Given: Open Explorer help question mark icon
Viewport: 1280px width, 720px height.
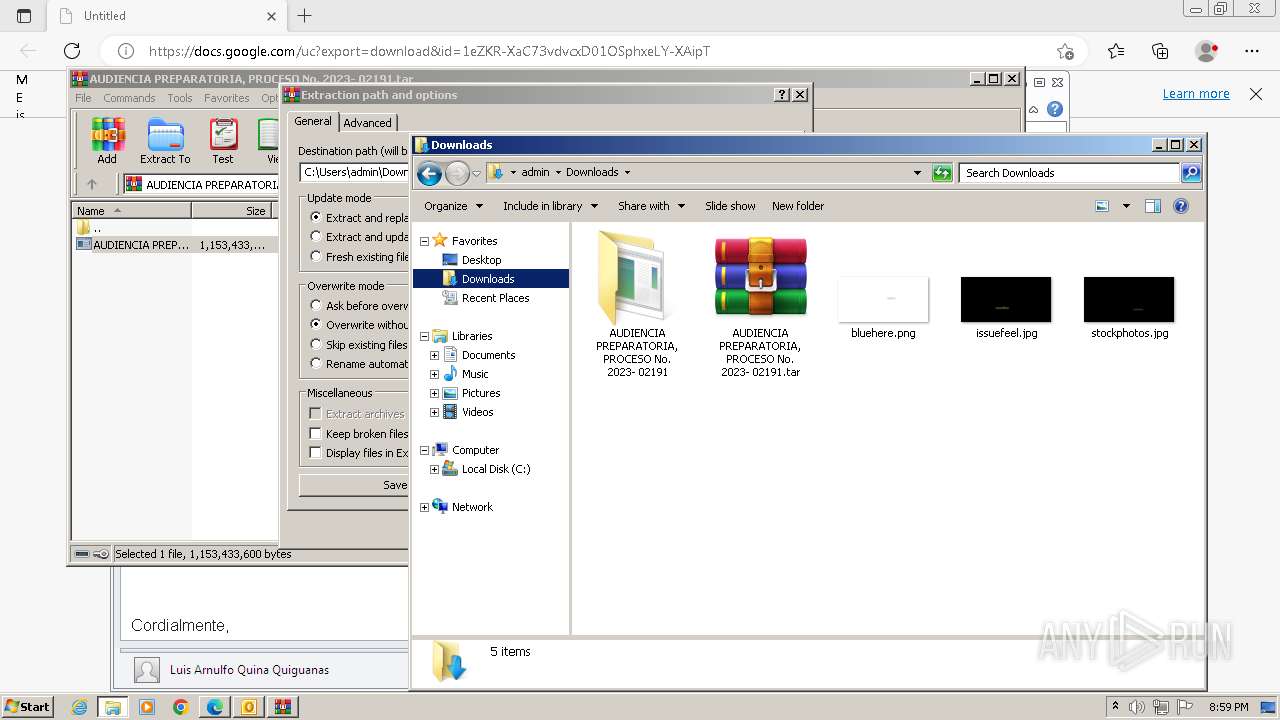Looking at the screenshot, I should pyautogui.click(x=1181, y=206).
